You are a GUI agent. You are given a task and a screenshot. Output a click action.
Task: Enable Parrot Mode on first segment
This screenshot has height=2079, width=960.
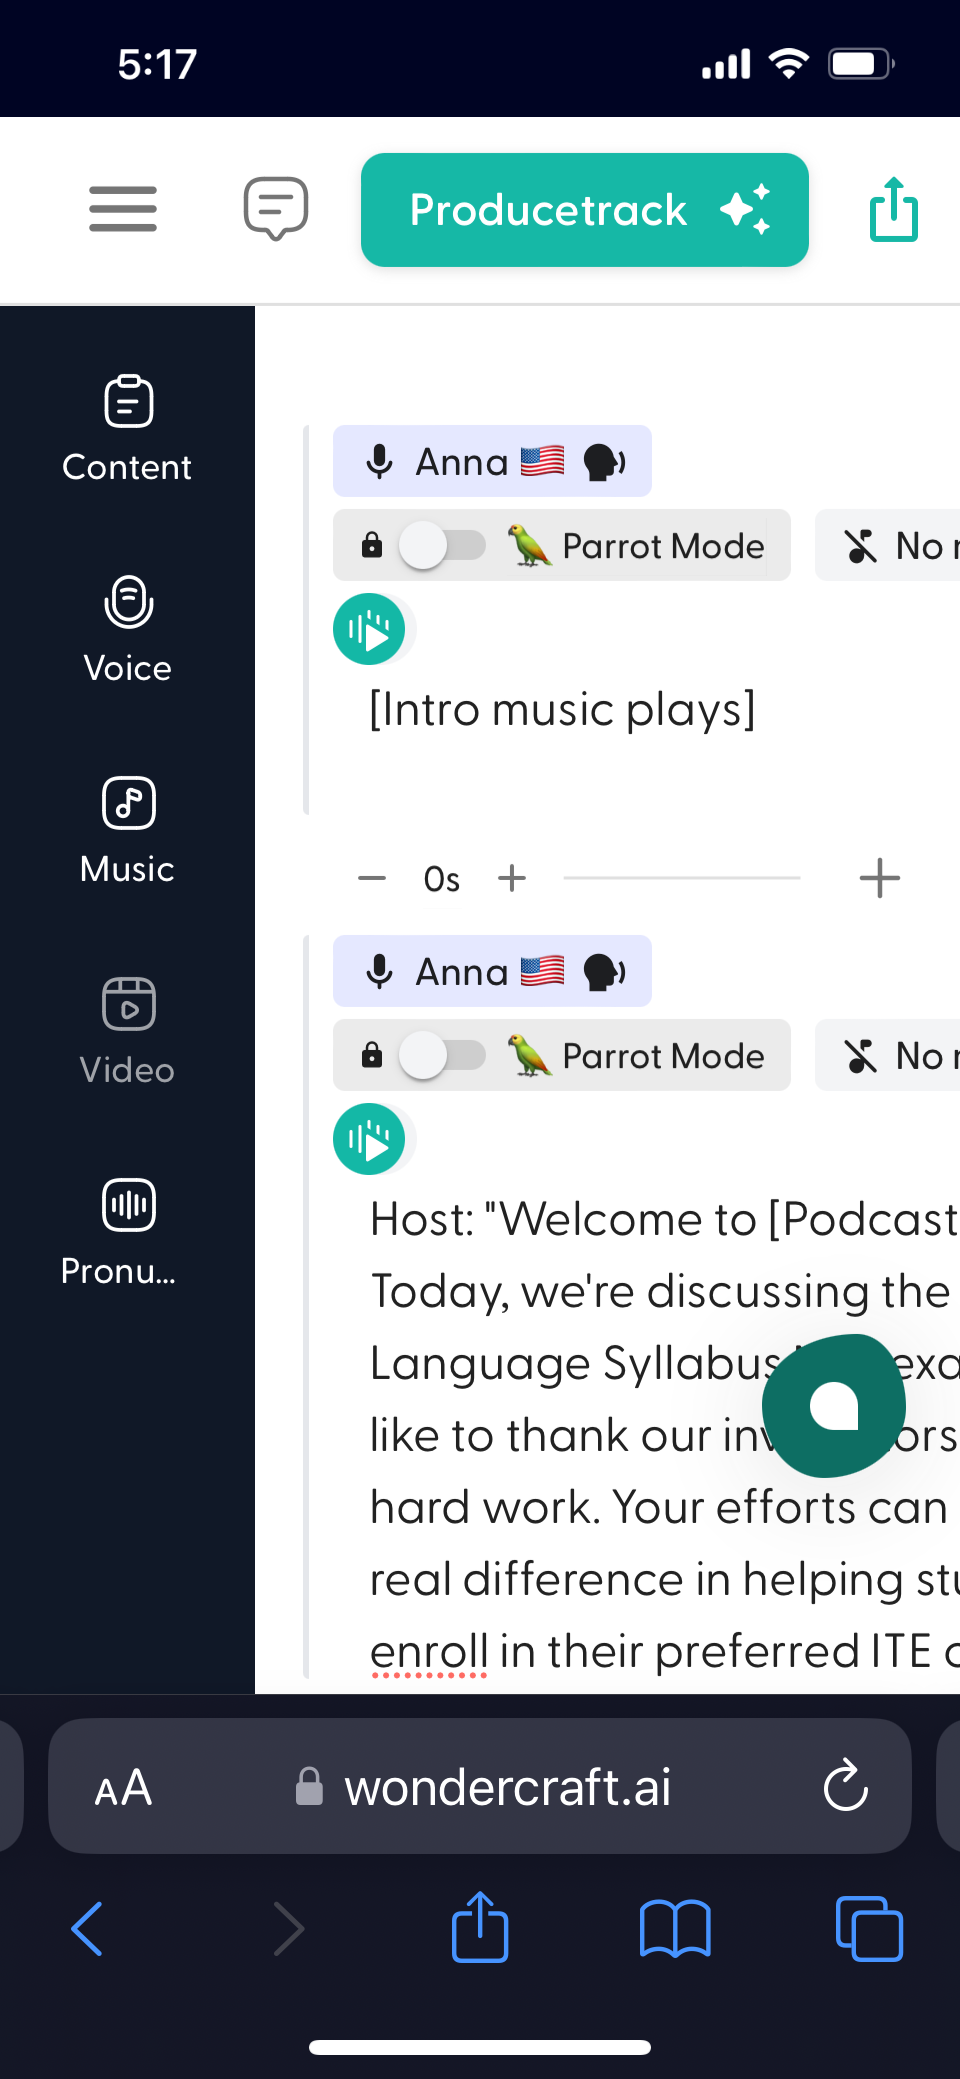pyautogui.click(x=442, y=546)
